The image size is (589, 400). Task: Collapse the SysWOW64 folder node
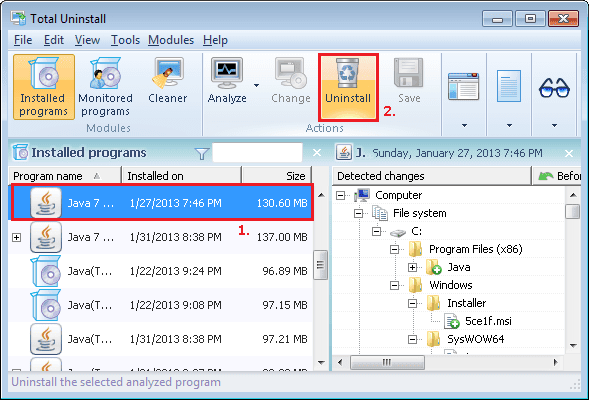tap(412, 340)
